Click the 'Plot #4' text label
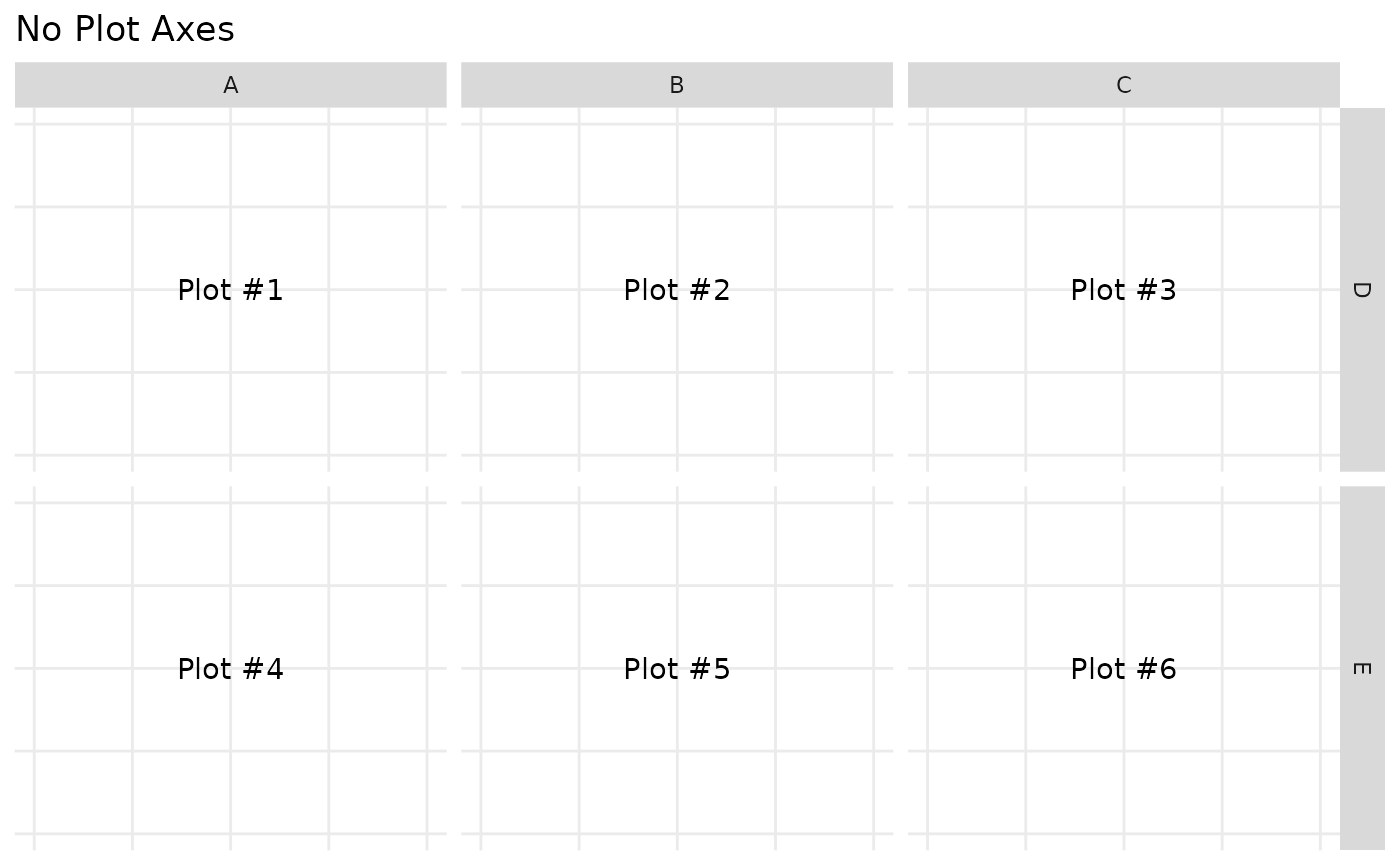Viewport: 1400px width, 865px height. pos(230,669)
